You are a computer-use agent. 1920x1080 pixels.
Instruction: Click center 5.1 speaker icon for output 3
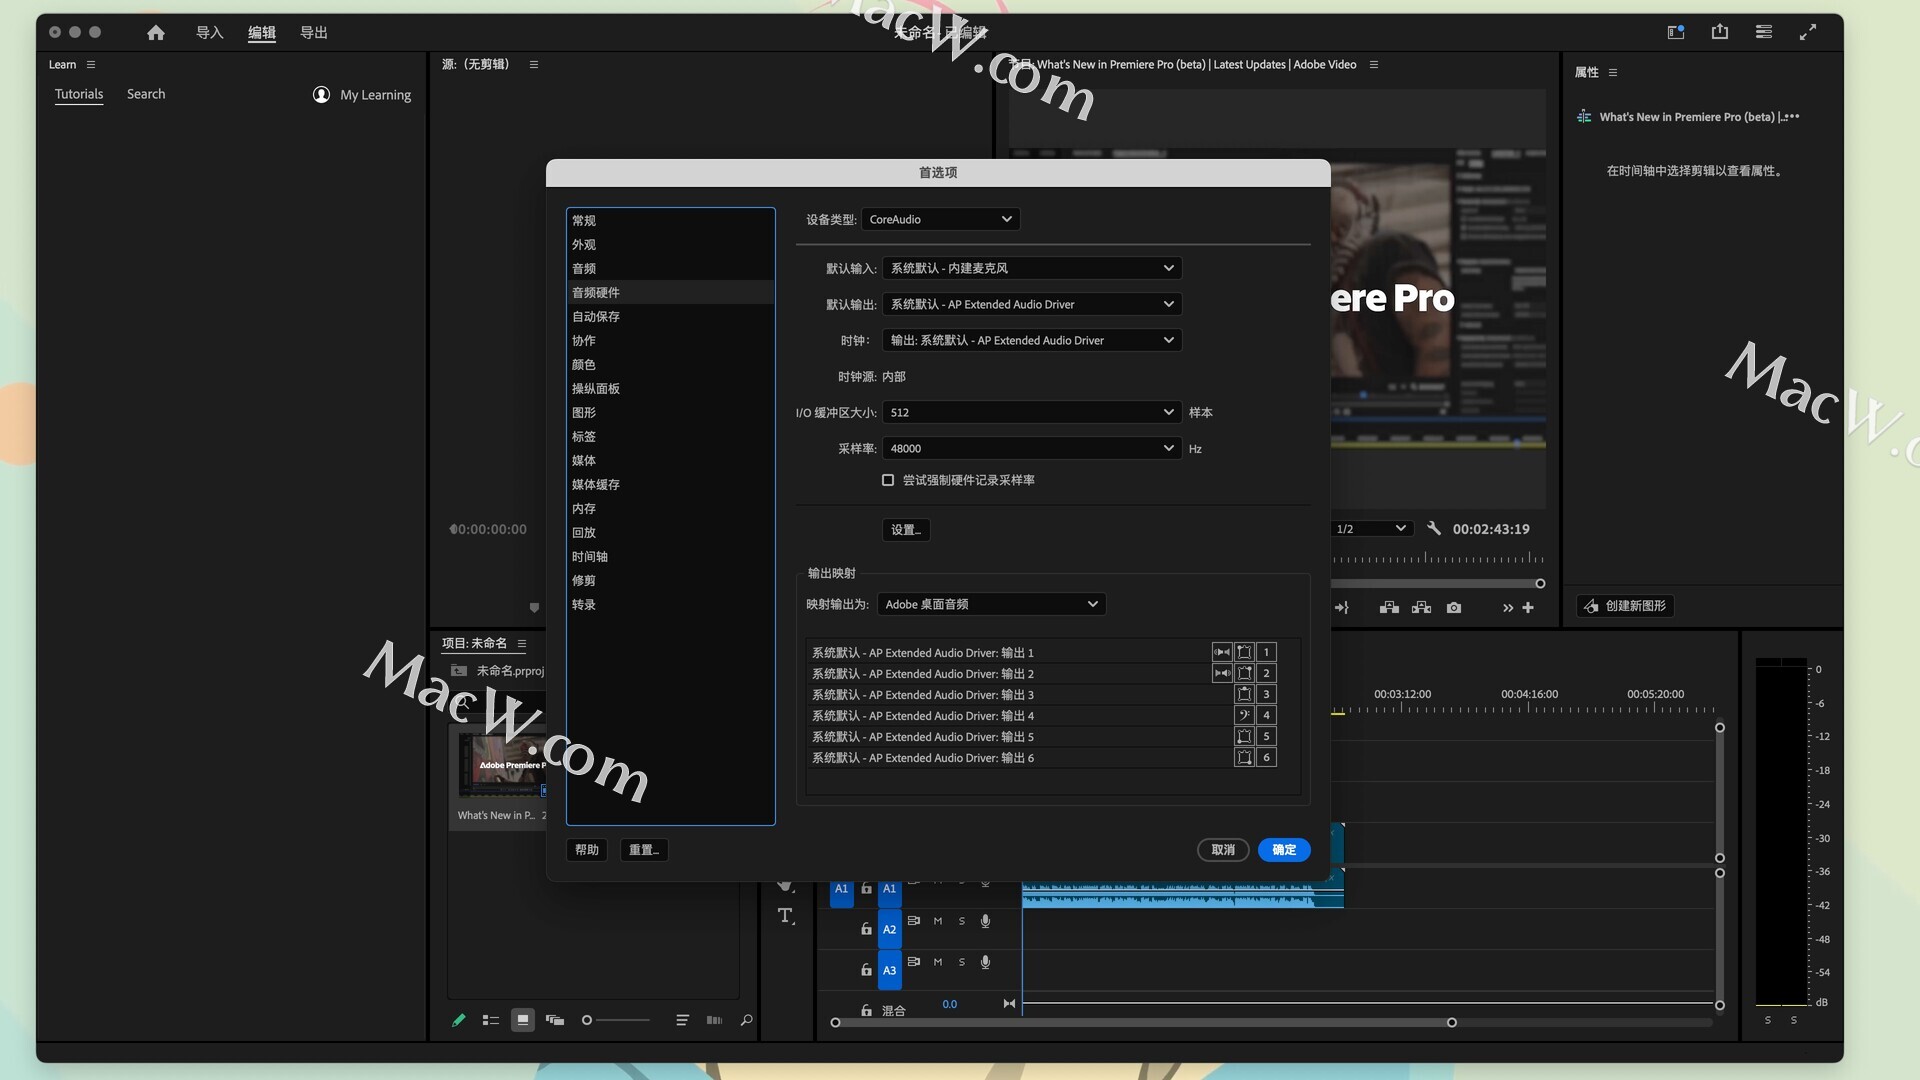click(1244, 694)
